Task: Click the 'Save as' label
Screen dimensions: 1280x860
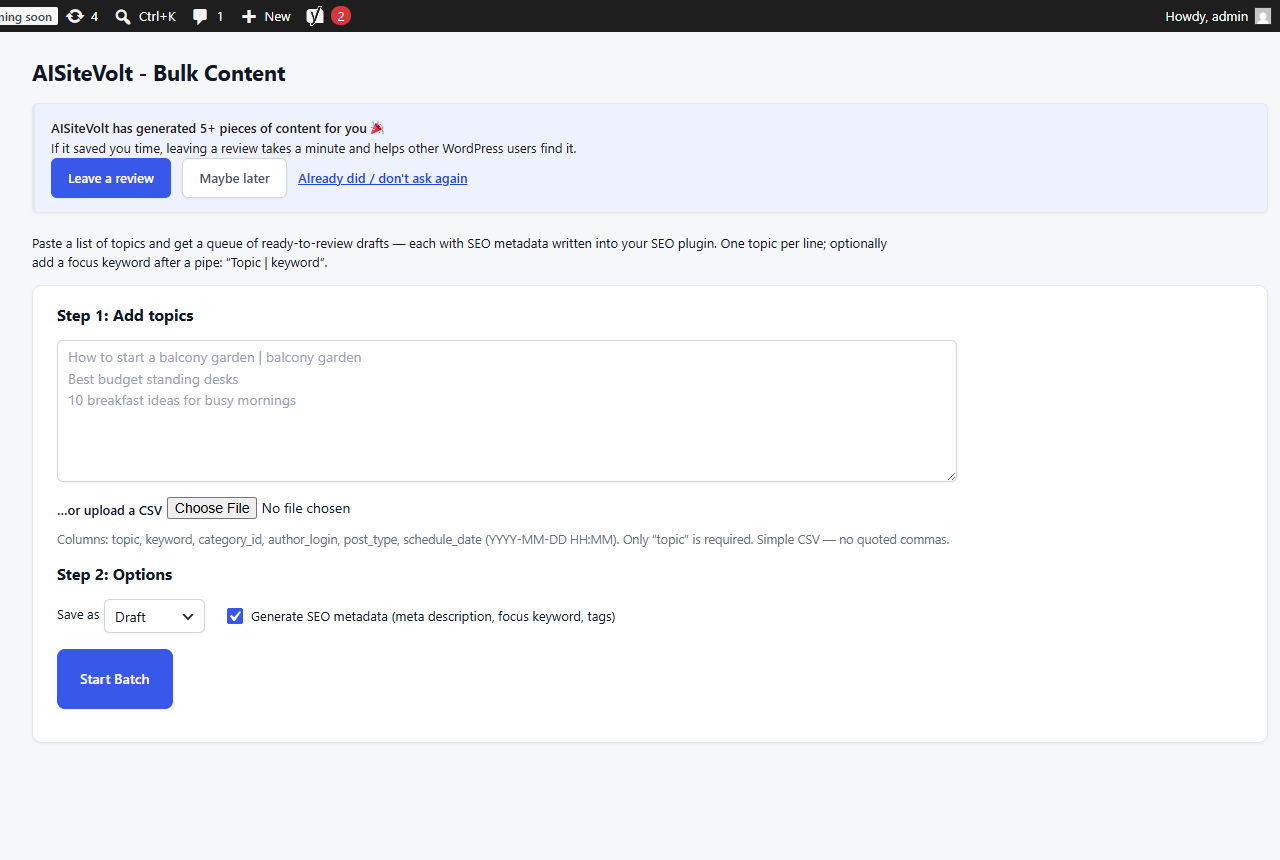Action: click(x=78, y=614)
